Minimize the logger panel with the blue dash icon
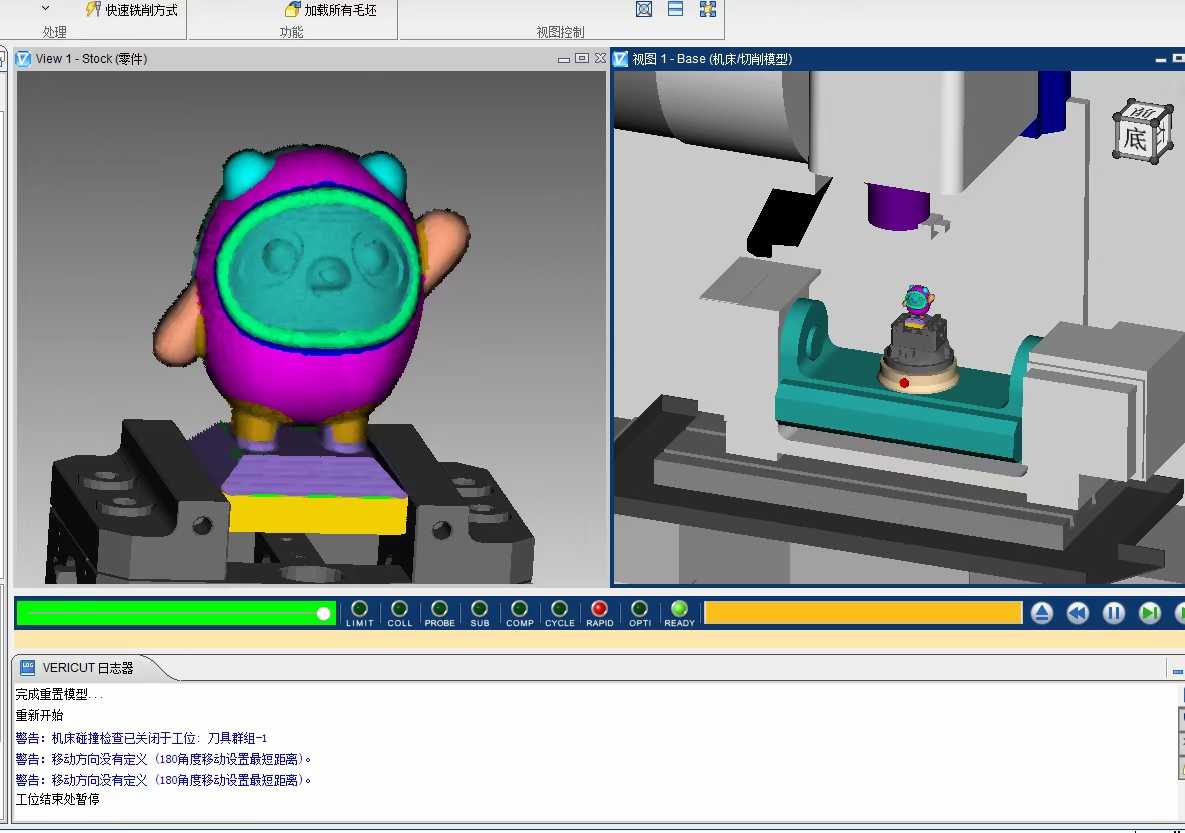Viewport: 1185px width, 833px height. click(1177, 671)
